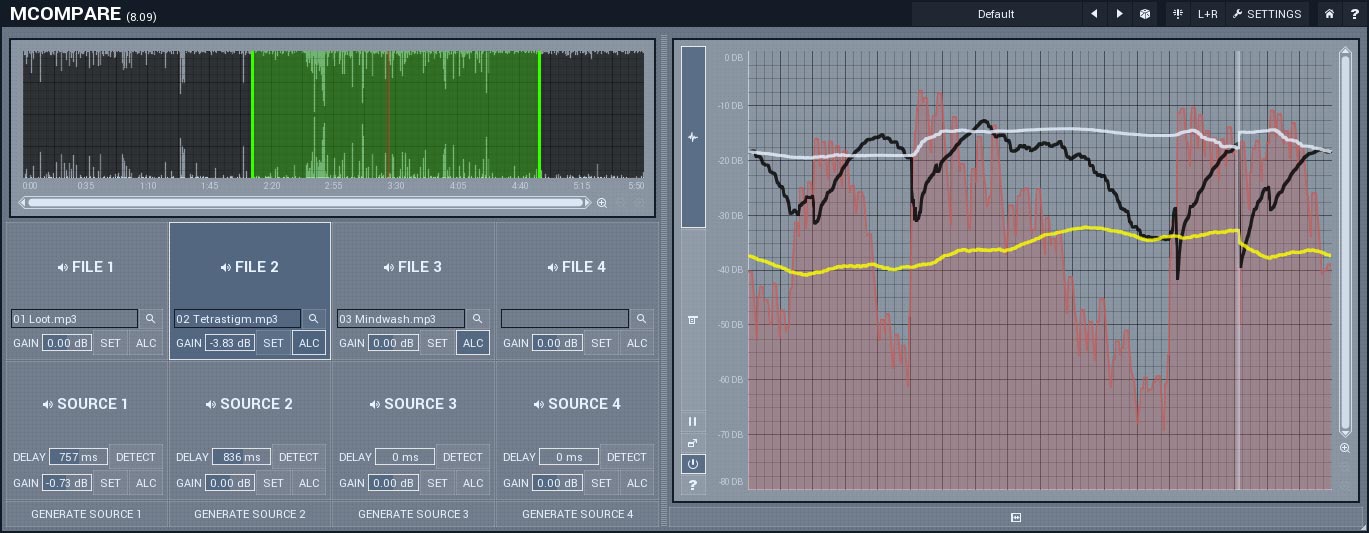
Task: Open the A/B comparison icon next to L+R
Action: tap(1178, 14)
